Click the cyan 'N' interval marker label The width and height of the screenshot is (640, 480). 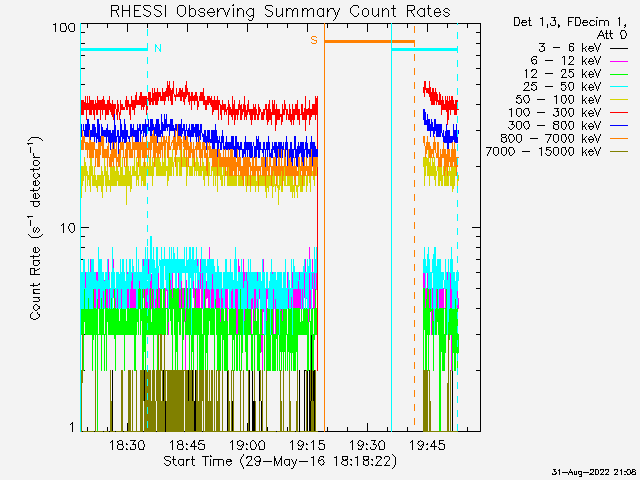pyautogui.click(x=158, y=48)
